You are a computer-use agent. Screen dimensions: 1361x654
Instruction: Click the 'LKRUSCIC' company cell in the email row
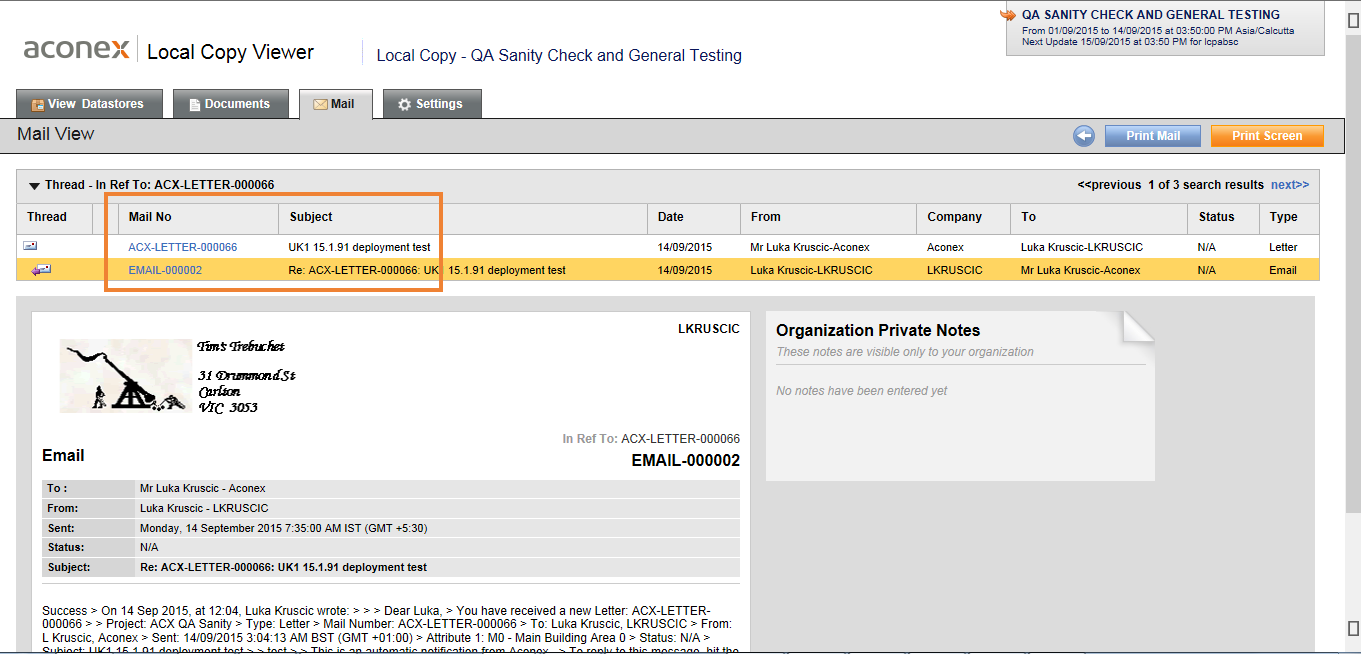(x=955, y=270)
